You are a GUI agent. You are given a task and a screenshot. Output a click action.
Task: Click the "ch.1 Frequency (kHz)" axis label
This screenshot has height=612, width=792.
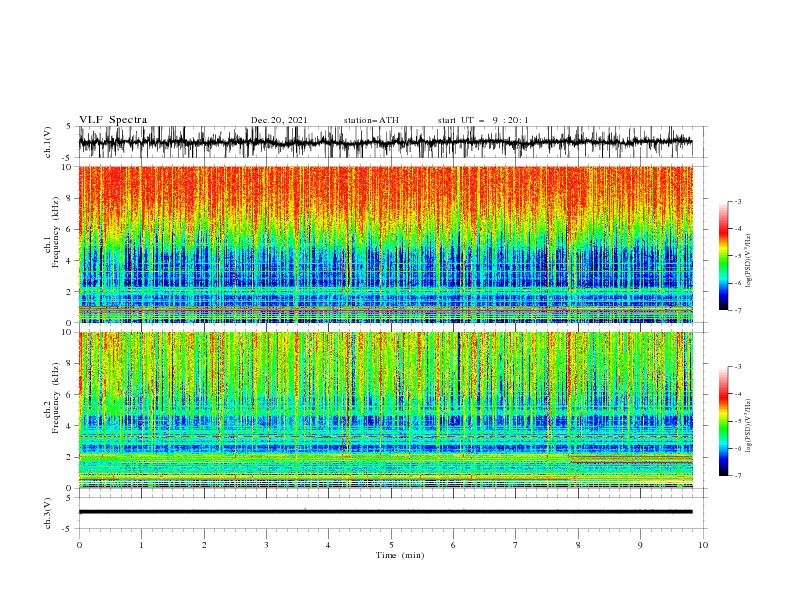(x=53, y=230)
